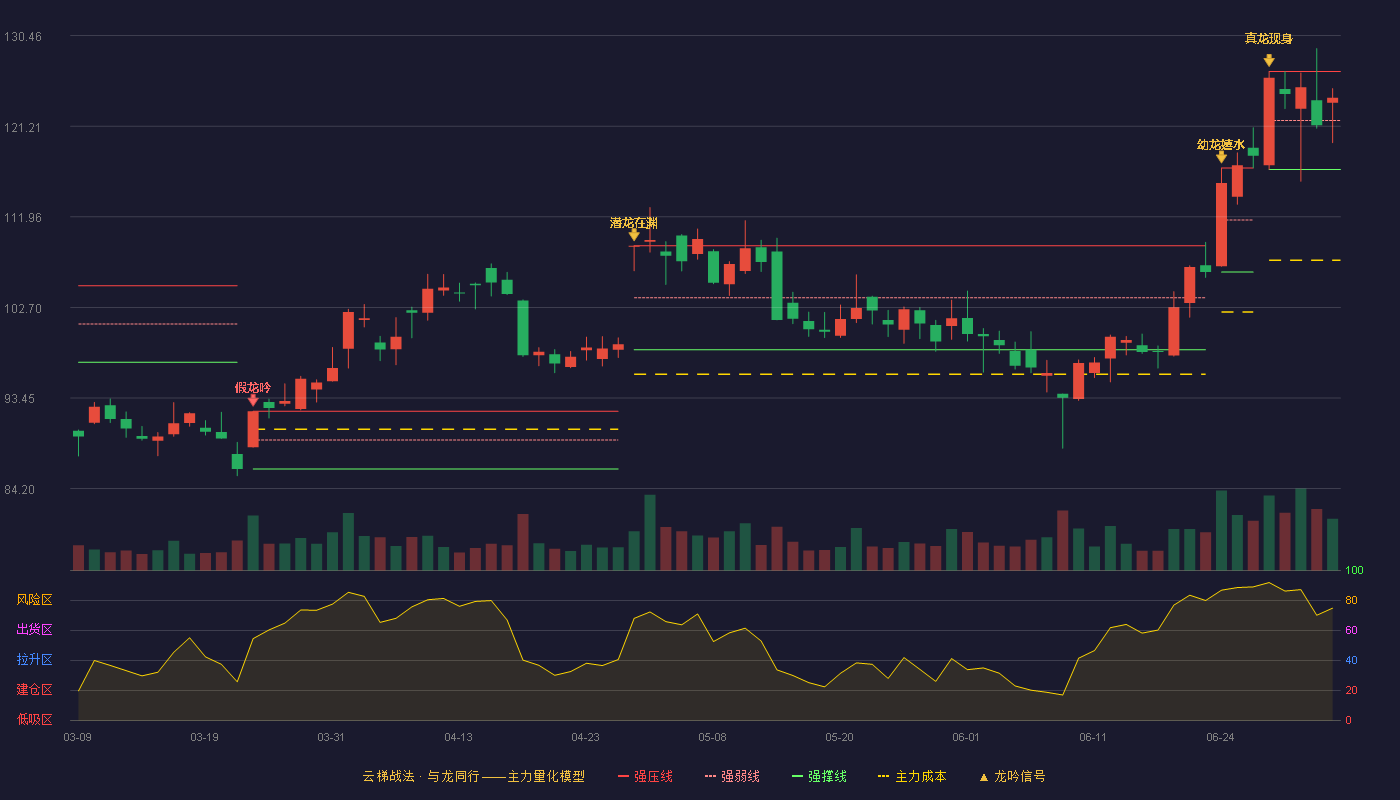Select the 出货区 zone label
This screenshot has width=1400, height=800.
click(x=34, y=630)
